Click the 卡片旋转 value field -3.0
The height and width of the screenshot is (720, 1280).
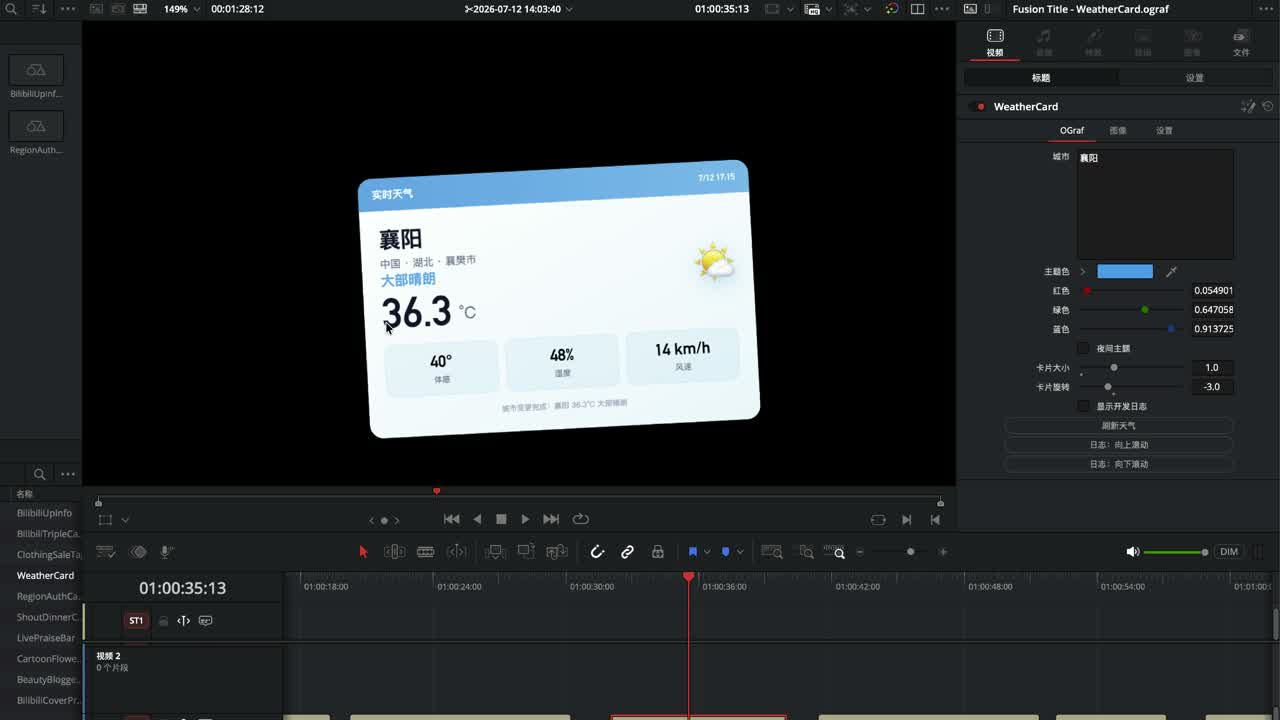coord(1212,387)
